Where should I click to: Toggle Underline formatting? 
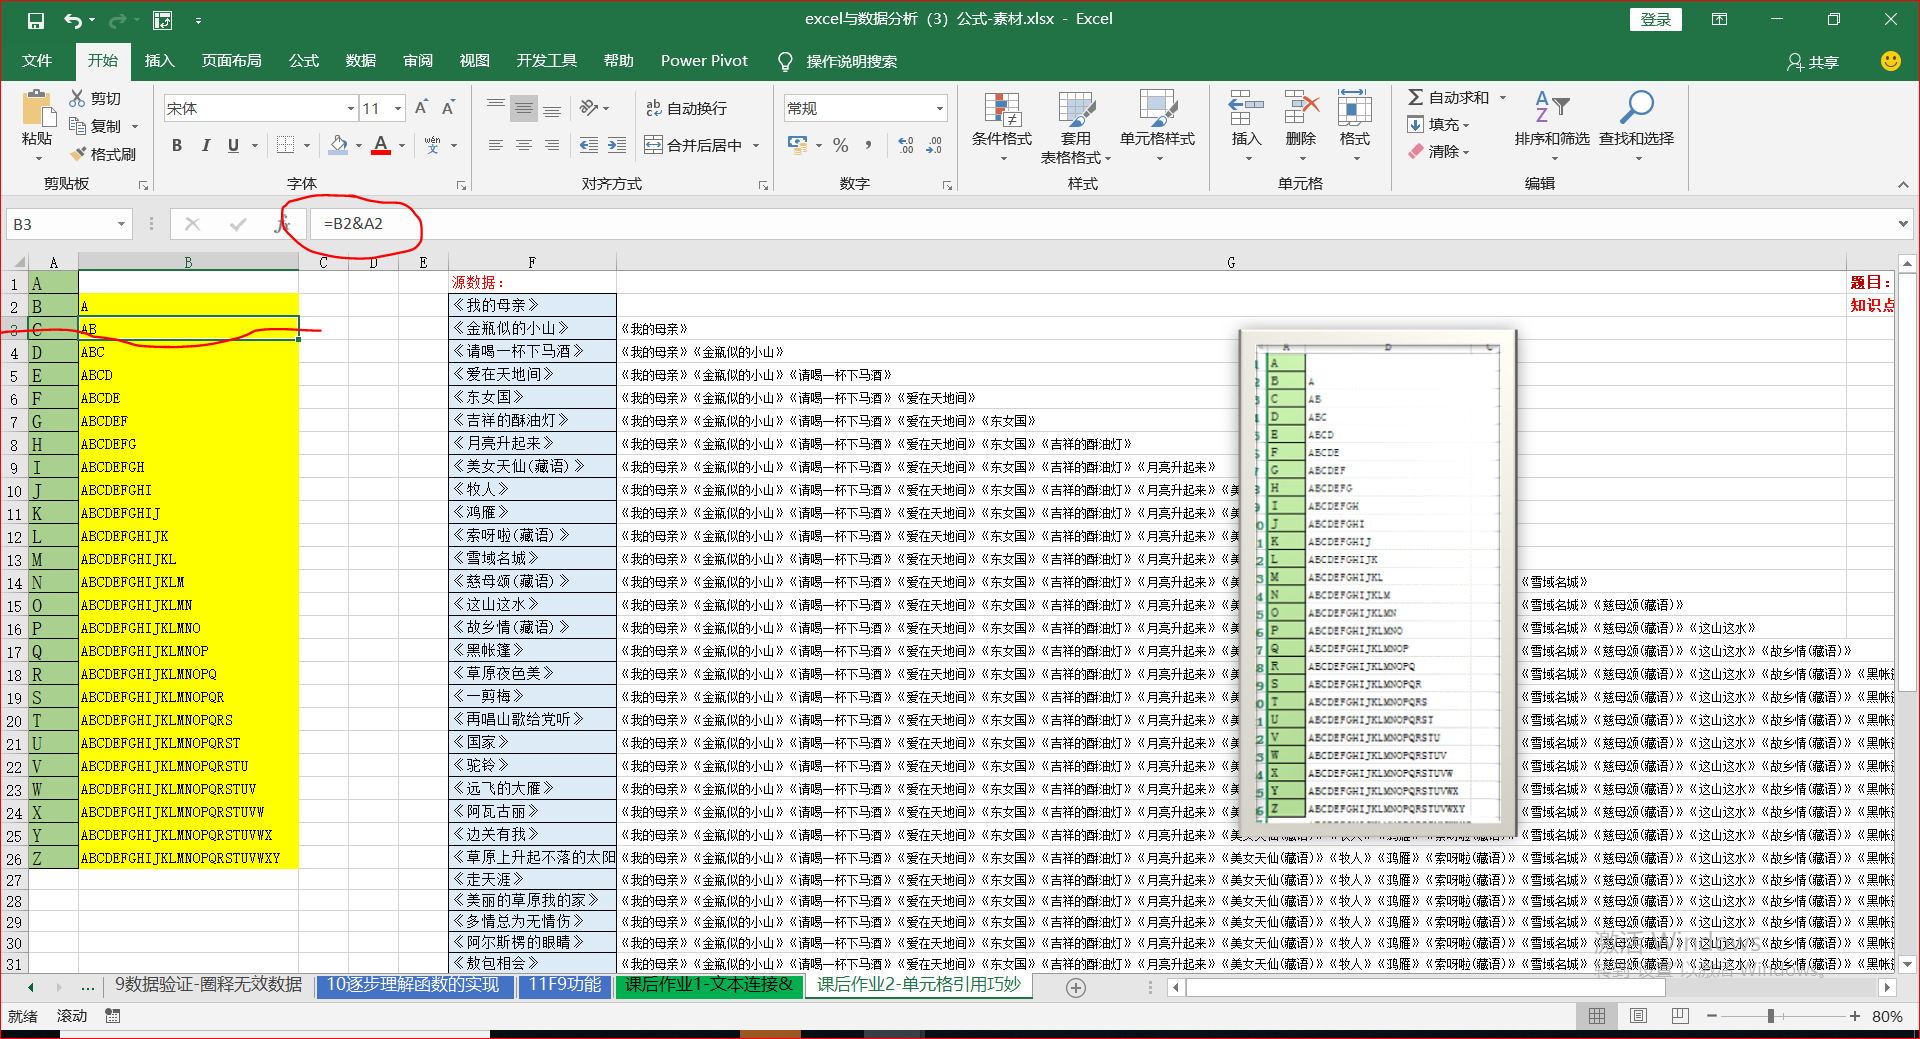click(233, 145)
